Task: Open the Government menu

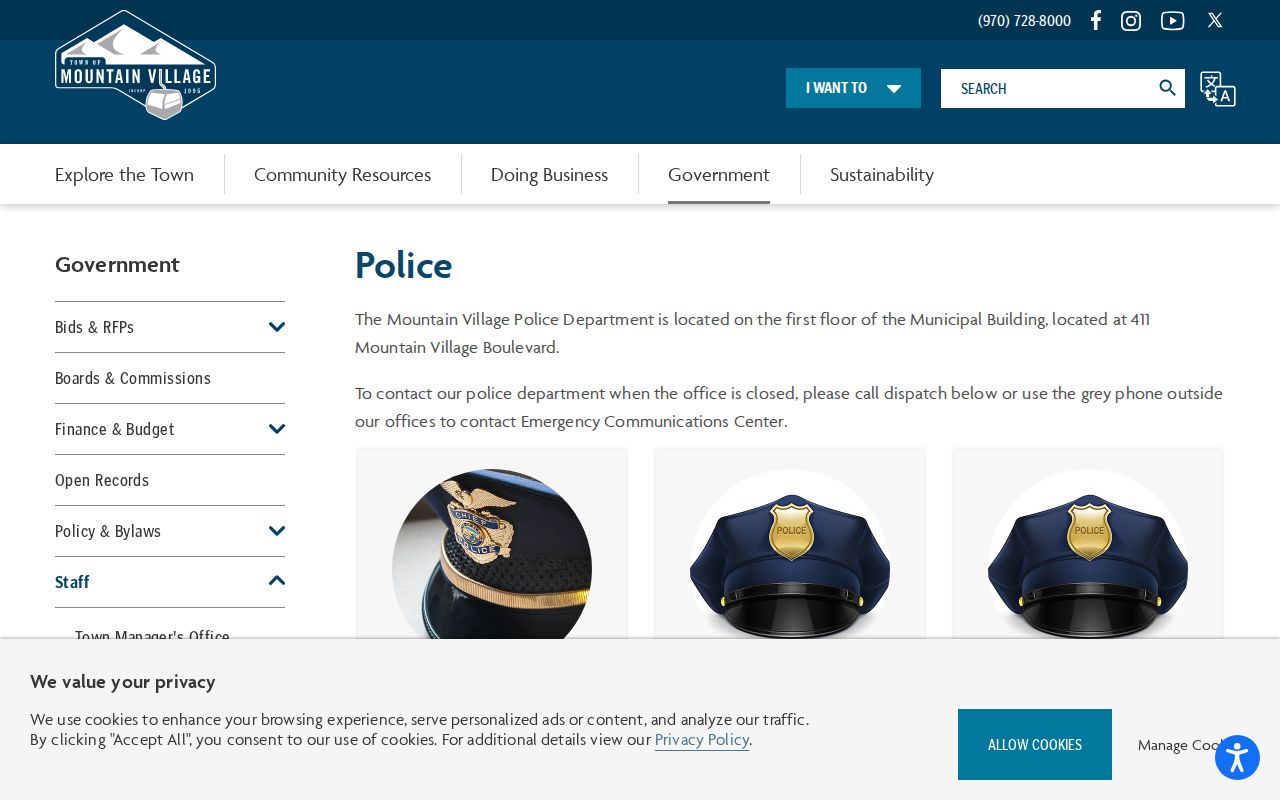Action: coord(719,174)
